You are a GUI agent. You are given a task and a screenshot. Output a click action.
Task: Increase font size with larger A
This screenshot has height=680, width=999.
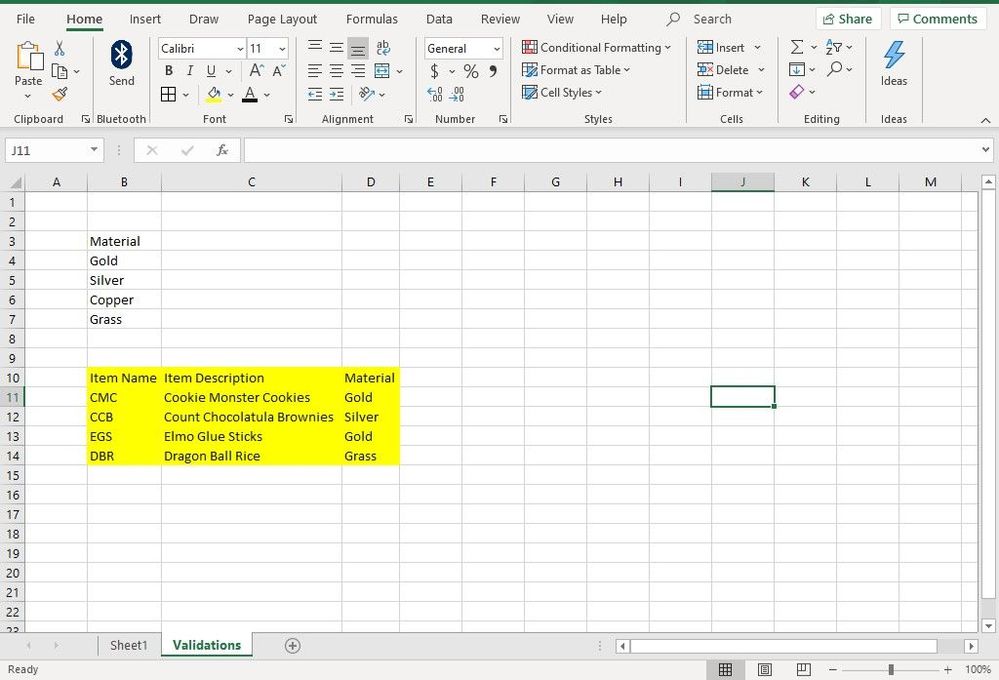(x=256, y=71)
